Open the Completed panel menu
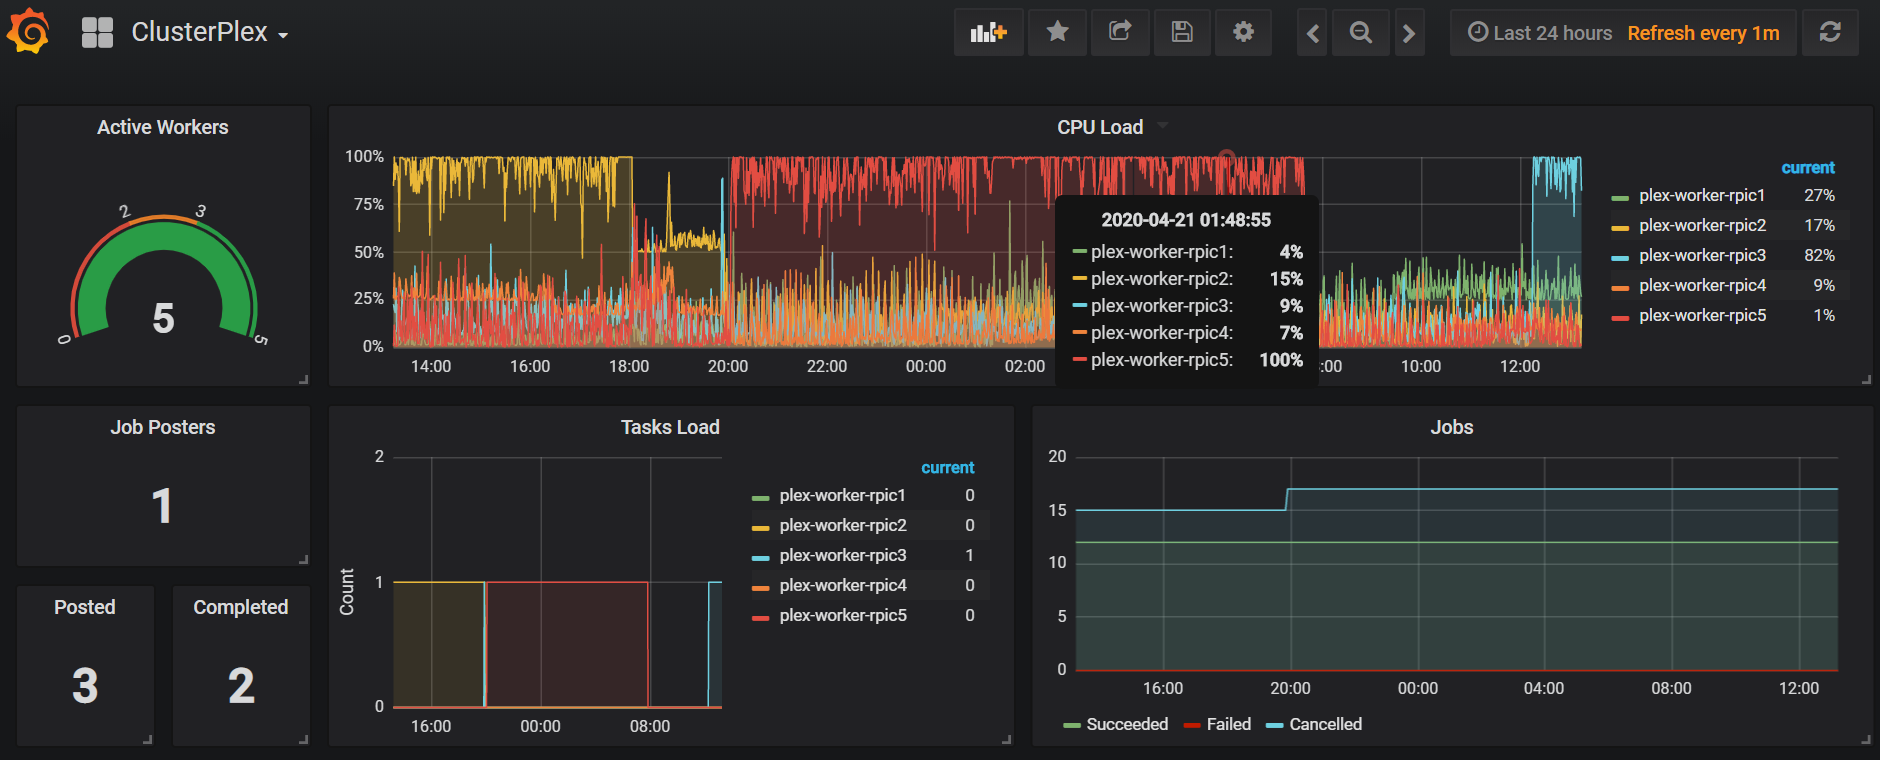The image size is (1880, 760). coord(240,607)
